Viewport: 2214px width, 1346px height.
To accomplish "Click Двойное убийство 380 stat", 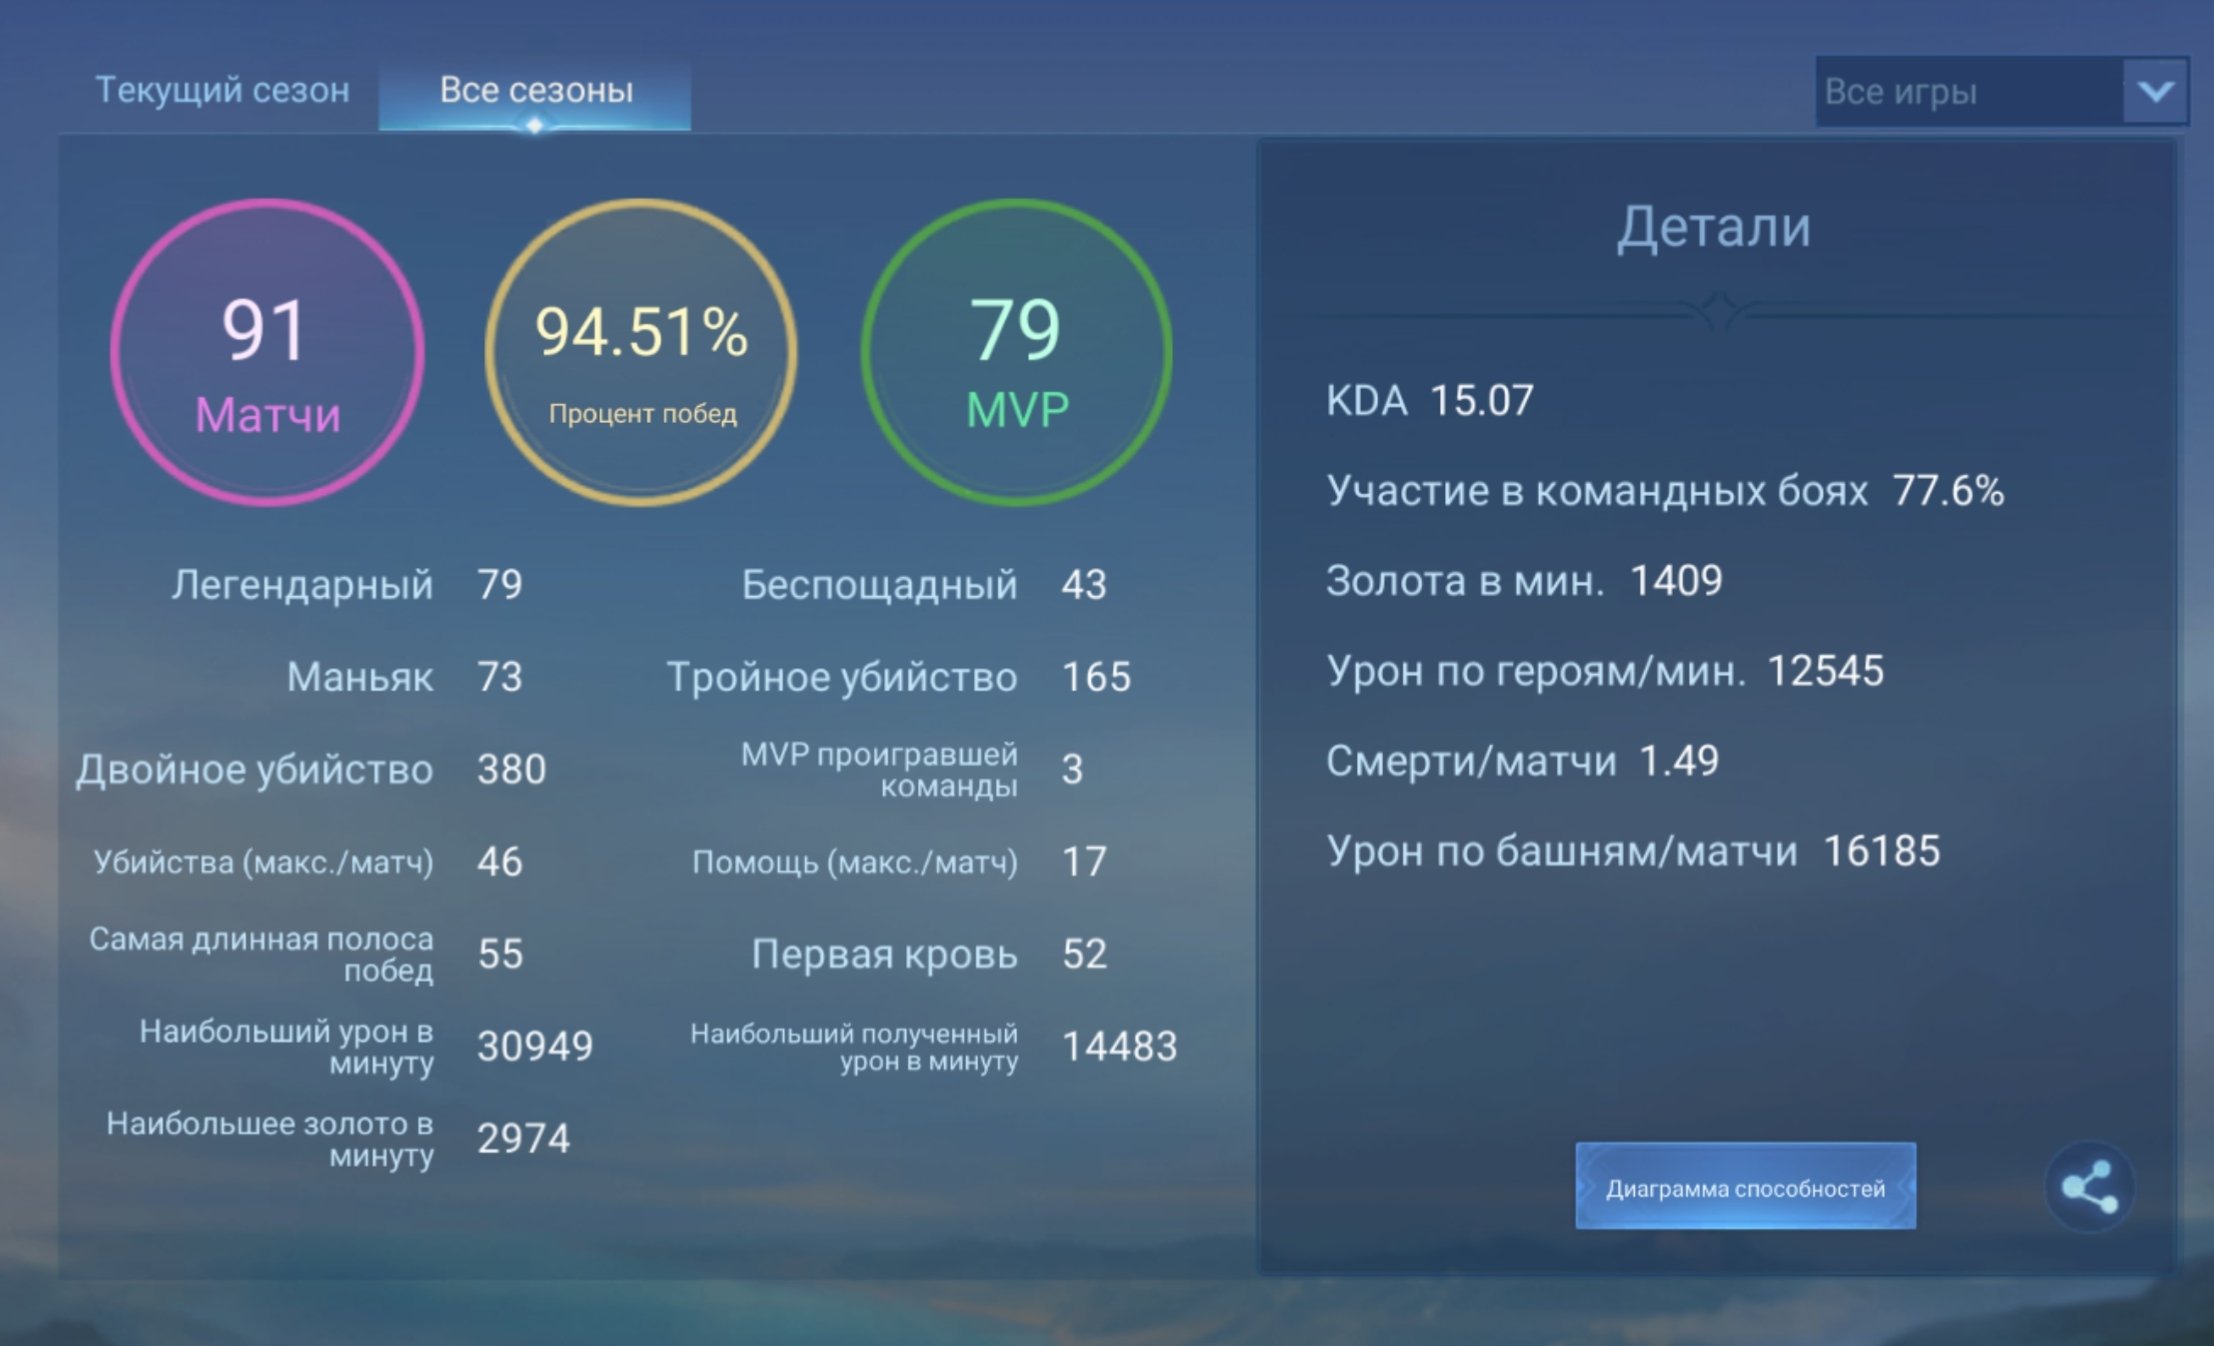I will click(x=311, y=769).
